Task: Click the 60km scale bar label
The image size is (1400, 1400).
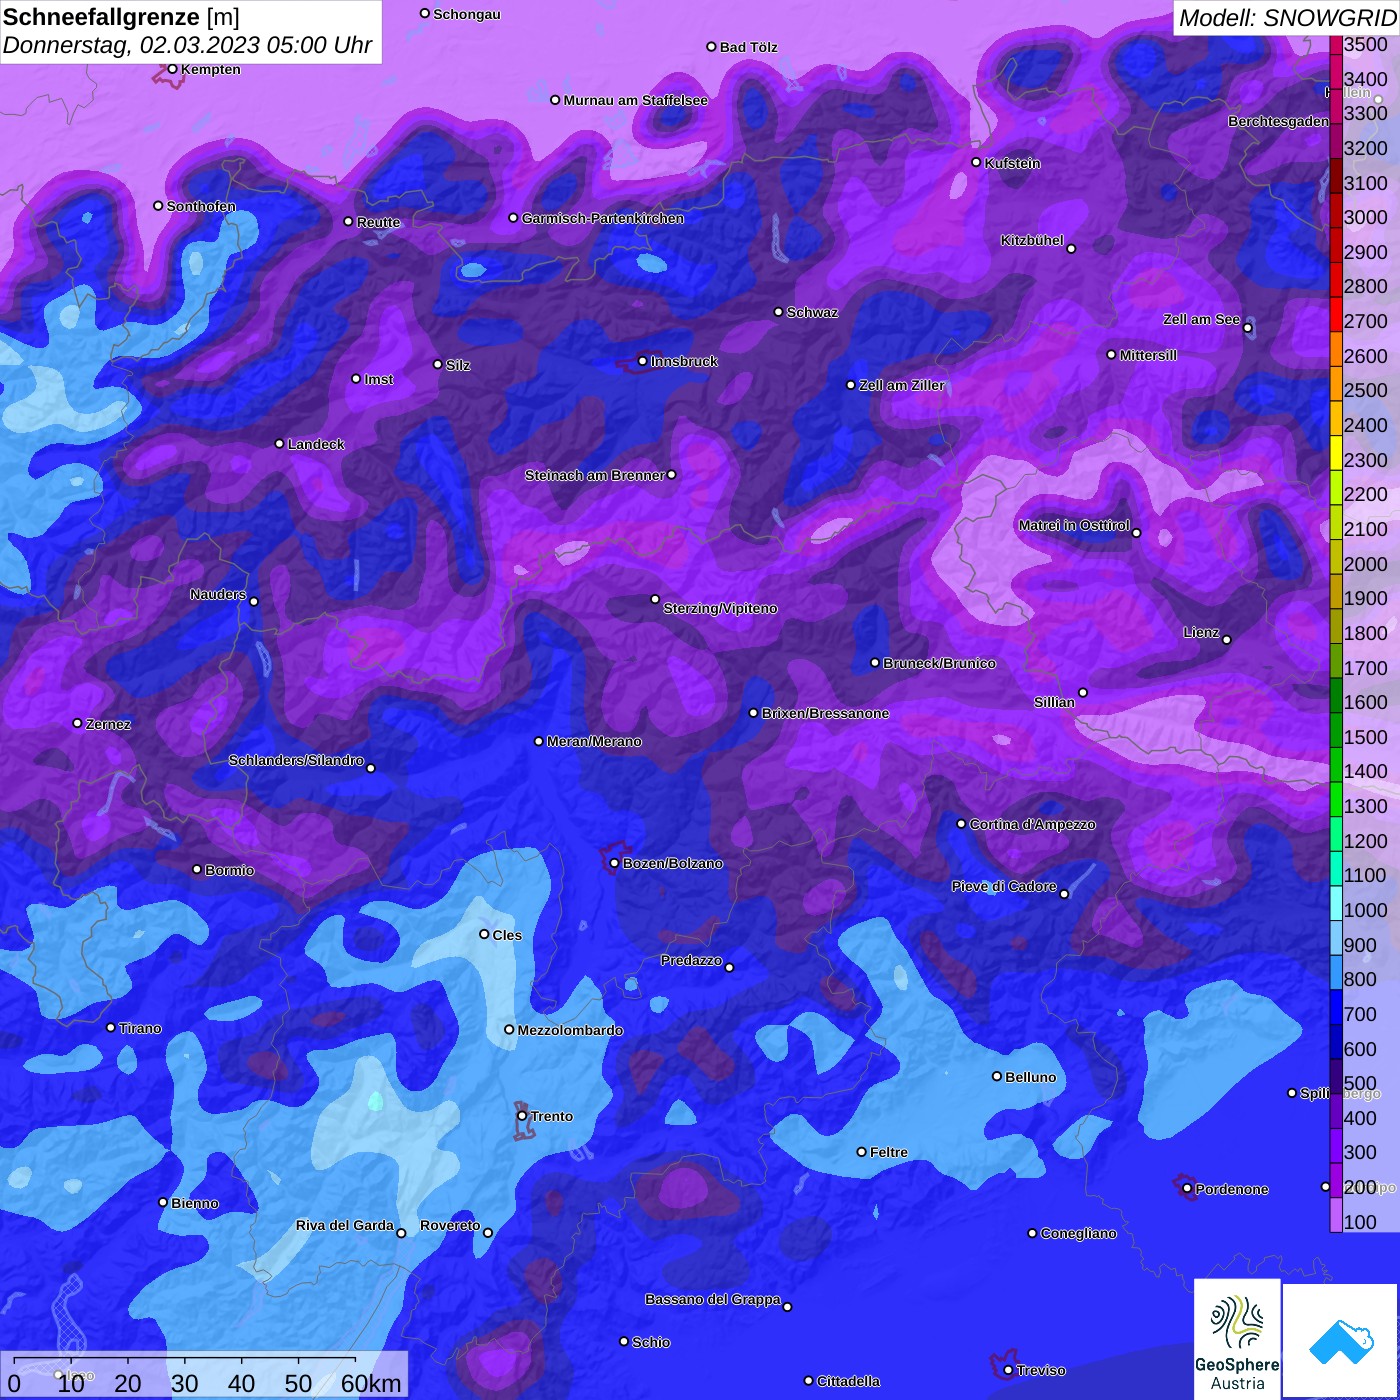Action: click(371, 1383)
